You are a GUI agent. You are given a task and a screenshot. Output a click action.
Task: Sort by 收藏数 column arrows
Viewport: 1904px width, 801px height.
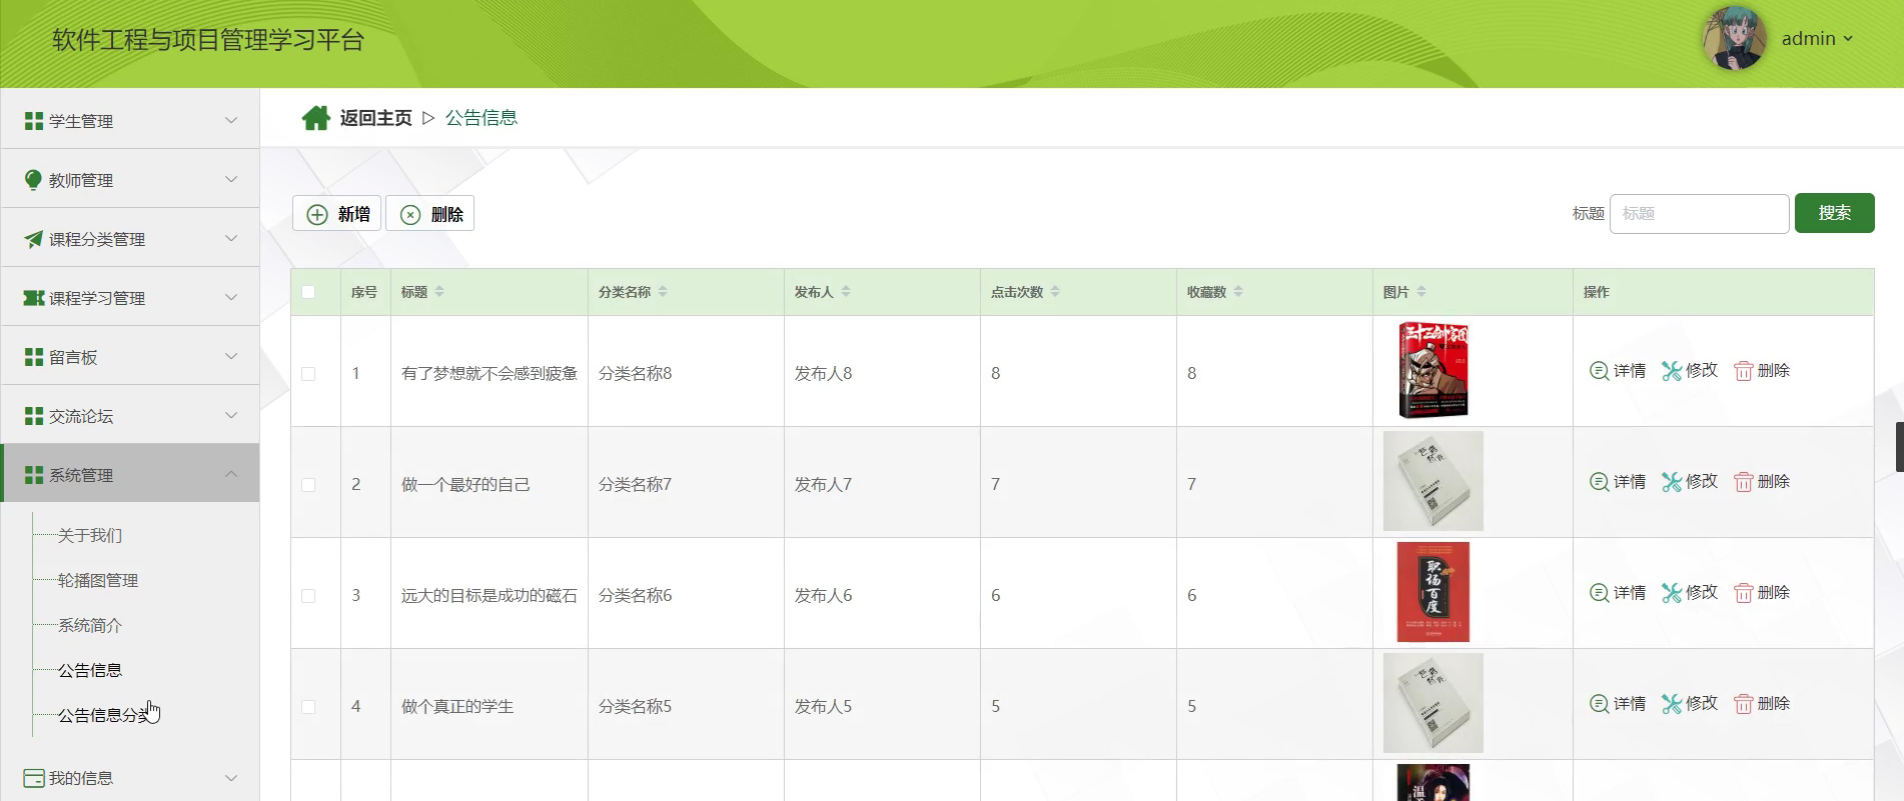(1238, 292)
